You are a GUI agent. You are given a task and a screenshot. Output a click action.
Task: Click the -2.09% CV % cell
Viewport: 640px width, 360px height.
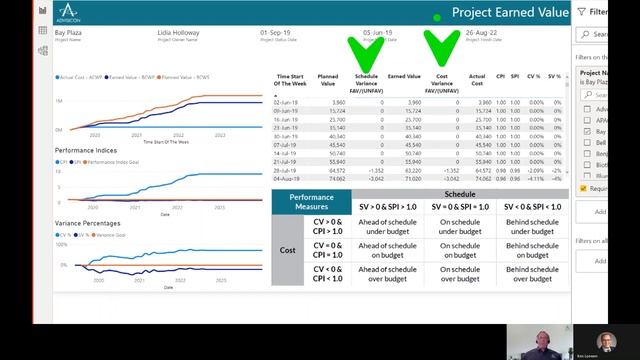pyautogui.click(x=535, y=171)
